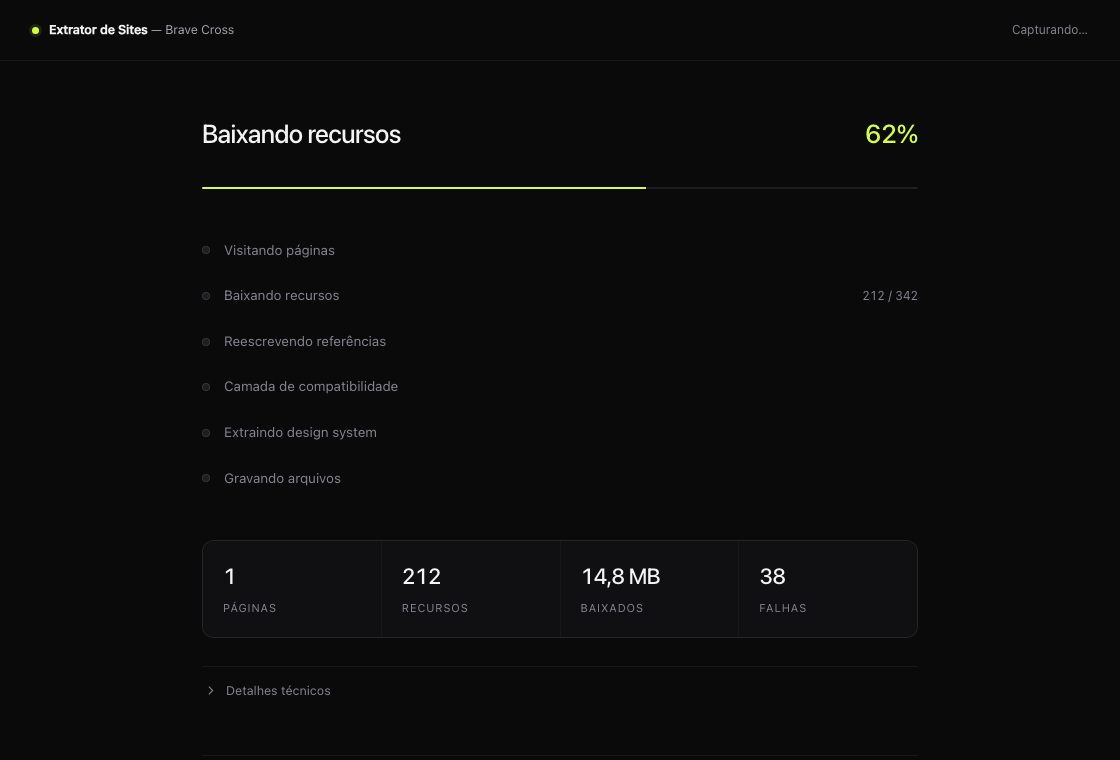Open the Detalhes técnicos label

point(278,691)
